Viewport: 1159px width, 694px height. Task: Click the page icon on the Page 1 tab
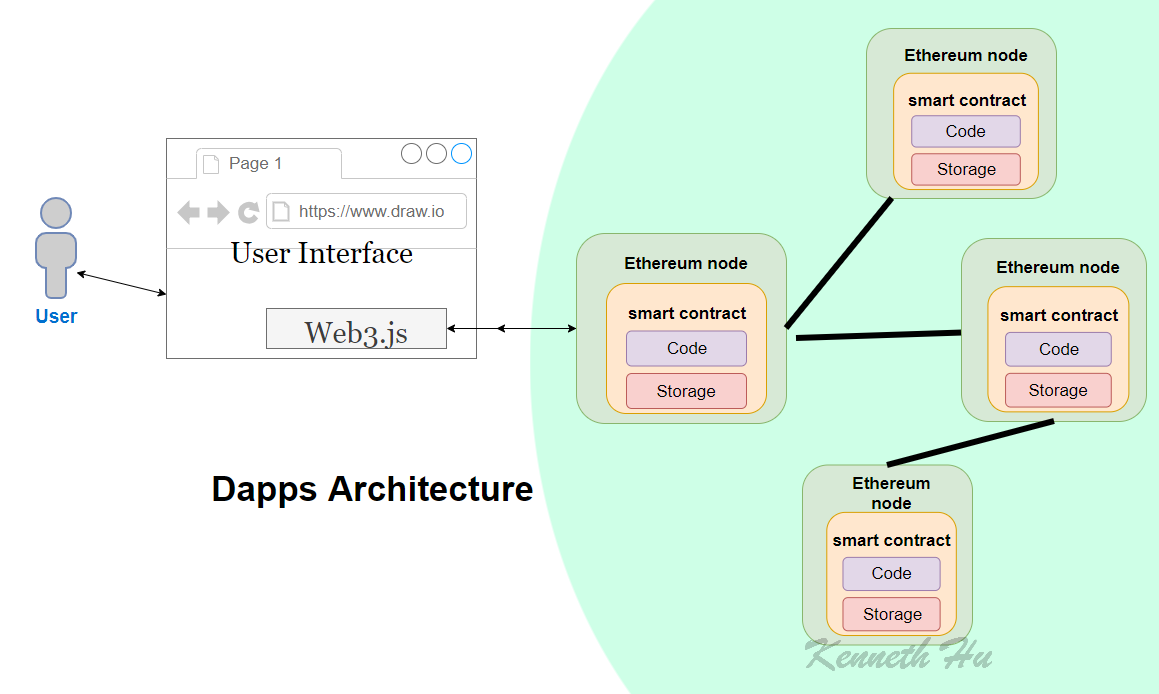point(209,163)
